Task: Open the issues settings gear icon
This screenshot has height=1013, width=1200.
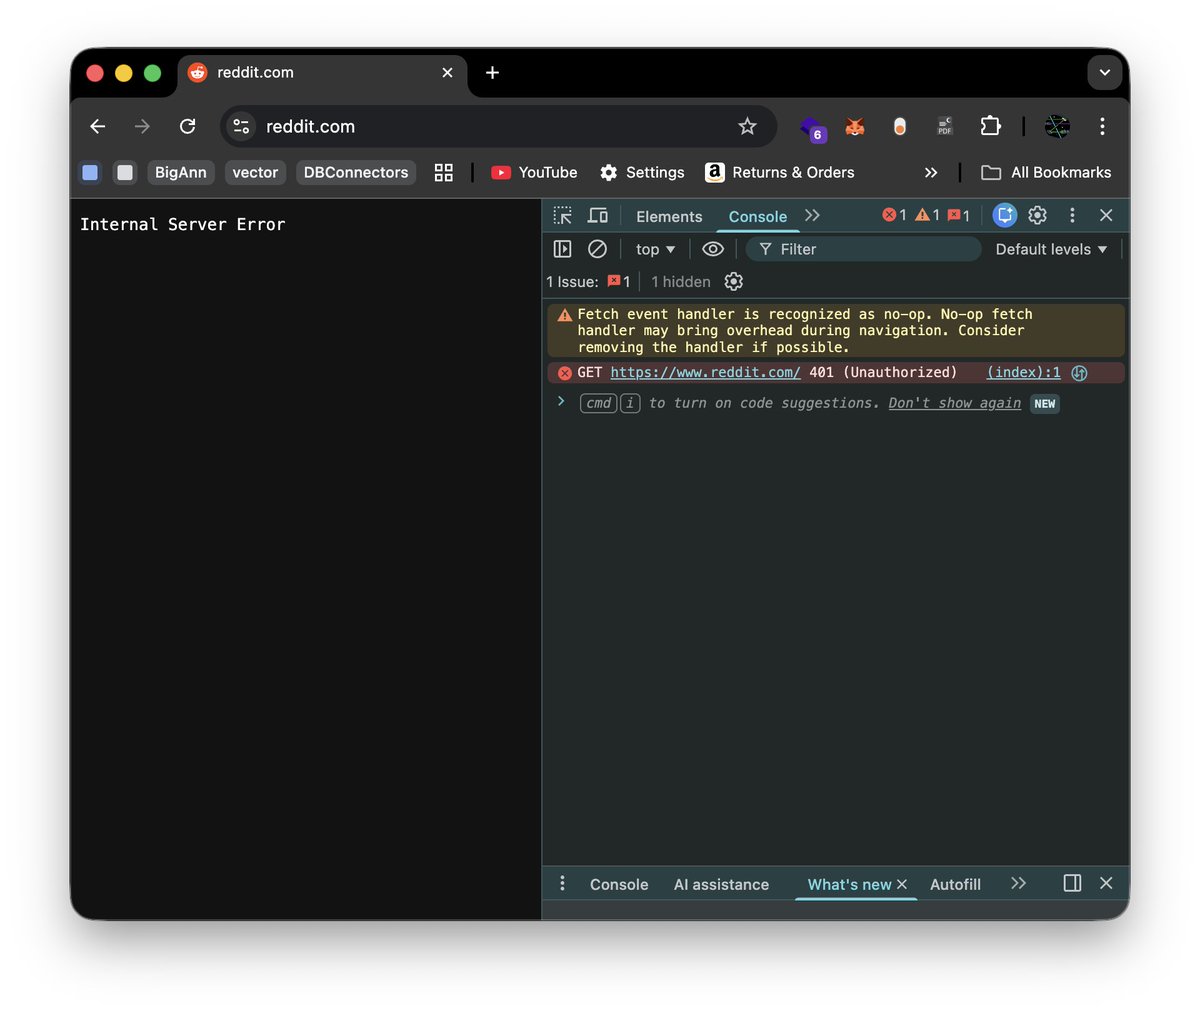Action: coord(734,282)
